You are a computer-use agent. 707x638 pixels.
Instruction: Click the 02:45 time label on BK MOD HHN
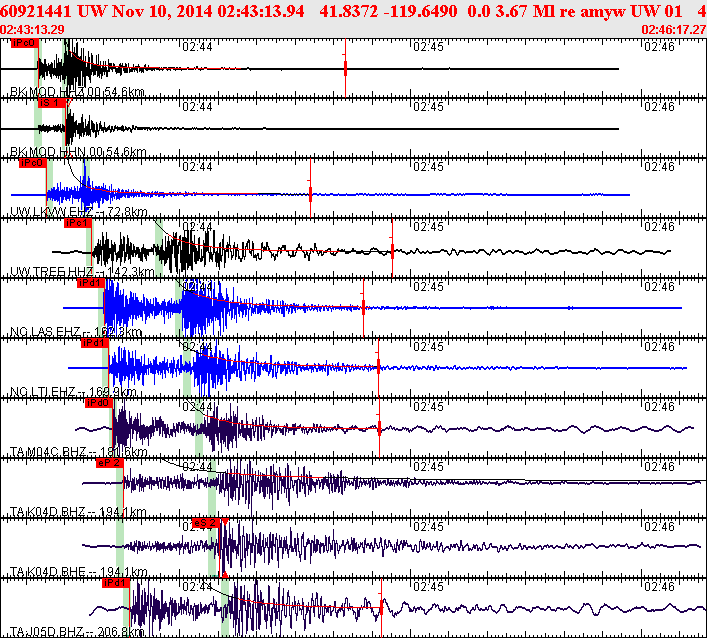(428, 107)
